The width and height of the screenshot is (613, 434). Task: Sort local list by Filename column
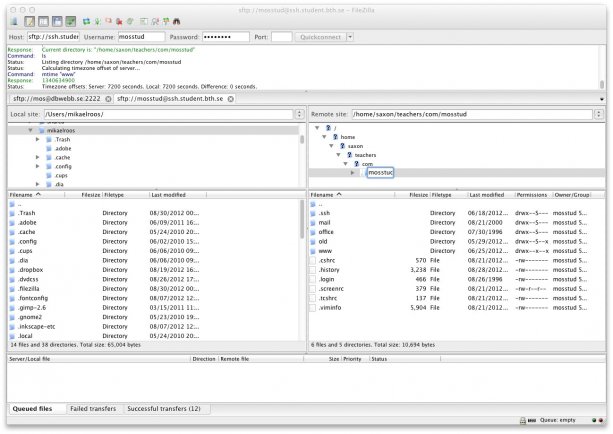click(36, 195)
